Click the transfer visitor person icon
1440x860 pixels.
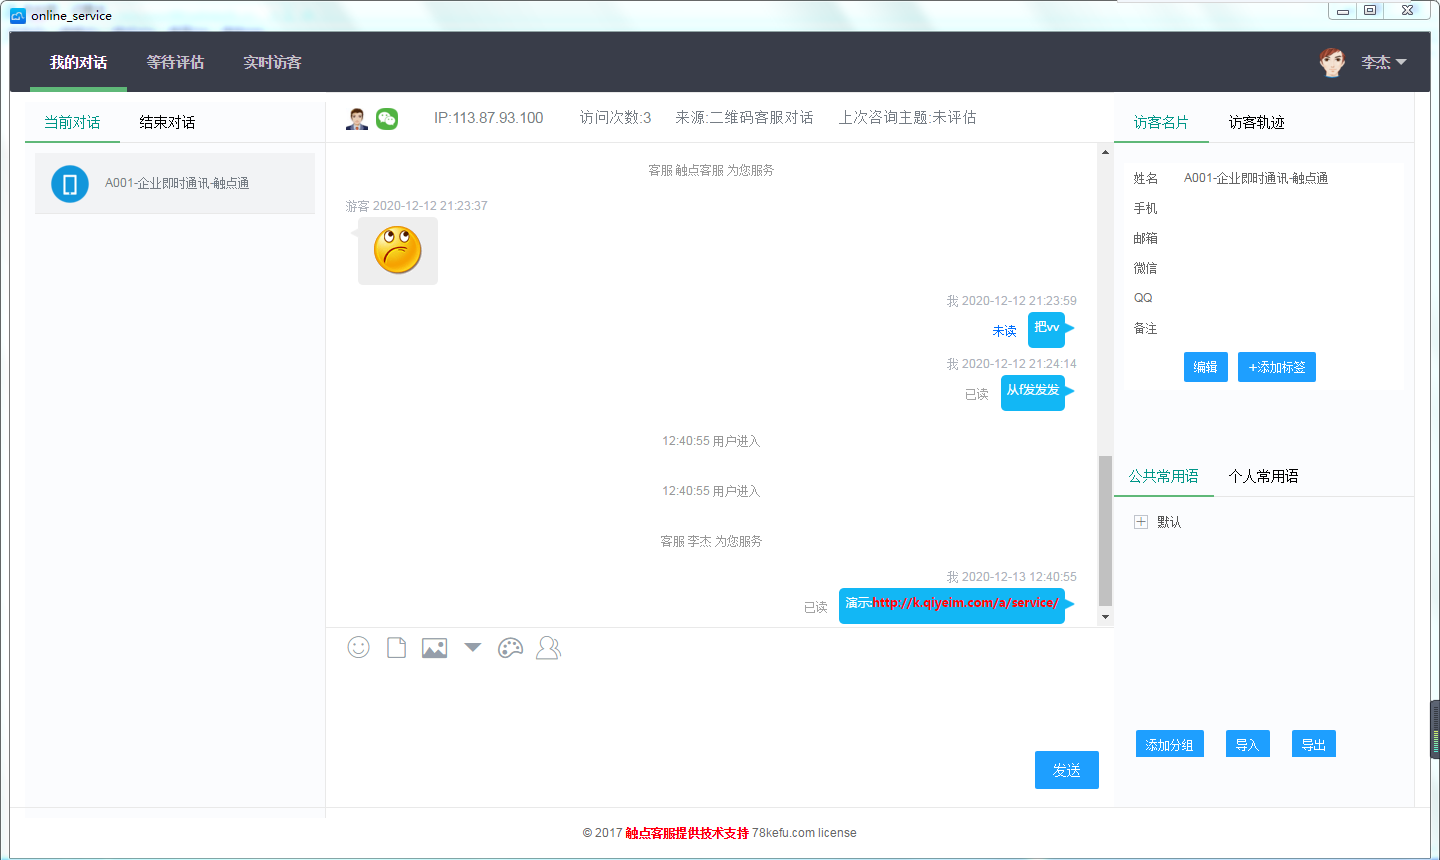548,648
